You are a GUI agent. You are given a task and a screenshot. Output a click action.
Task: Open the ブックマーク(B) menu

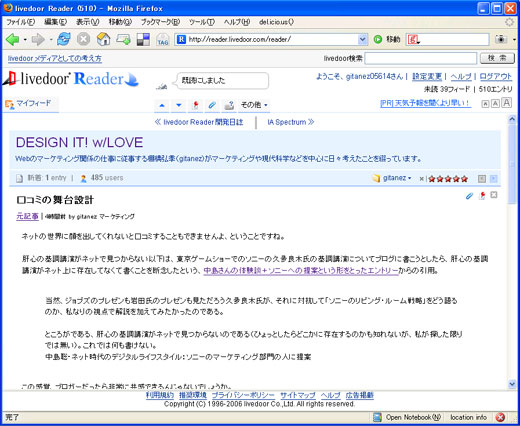(x=160, y=22)
